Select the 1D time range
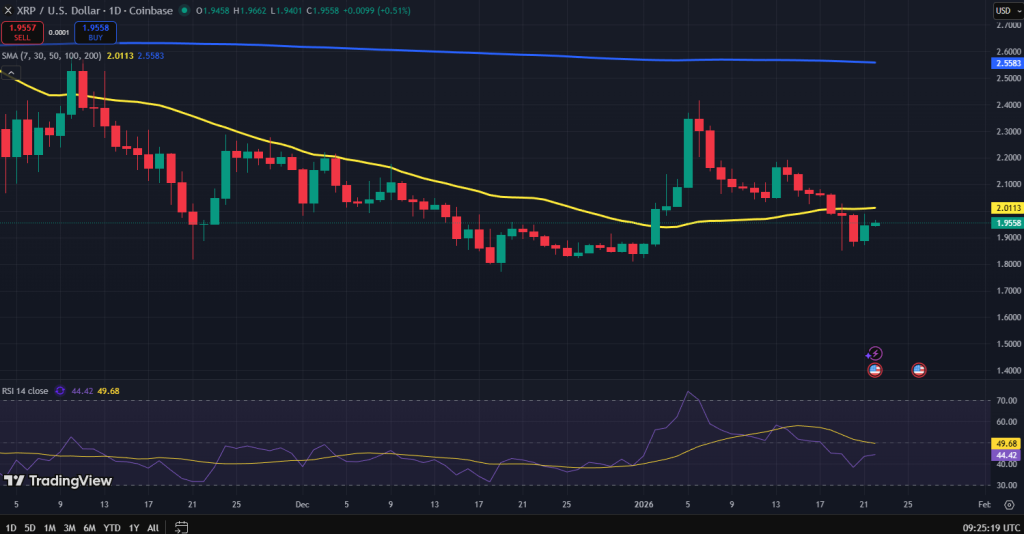Screen dimensions: 1024x534 pos(11,527)
